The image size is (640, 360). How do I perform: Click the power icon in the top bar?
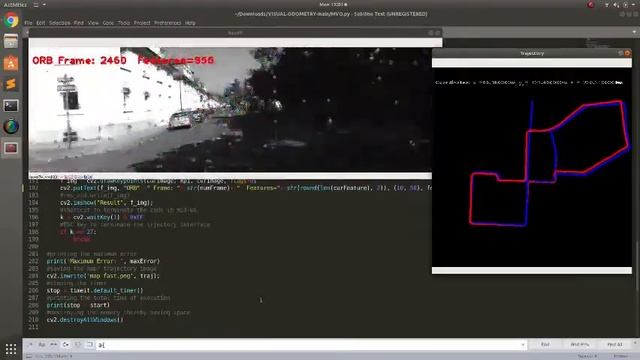click(x=626, y=4)
